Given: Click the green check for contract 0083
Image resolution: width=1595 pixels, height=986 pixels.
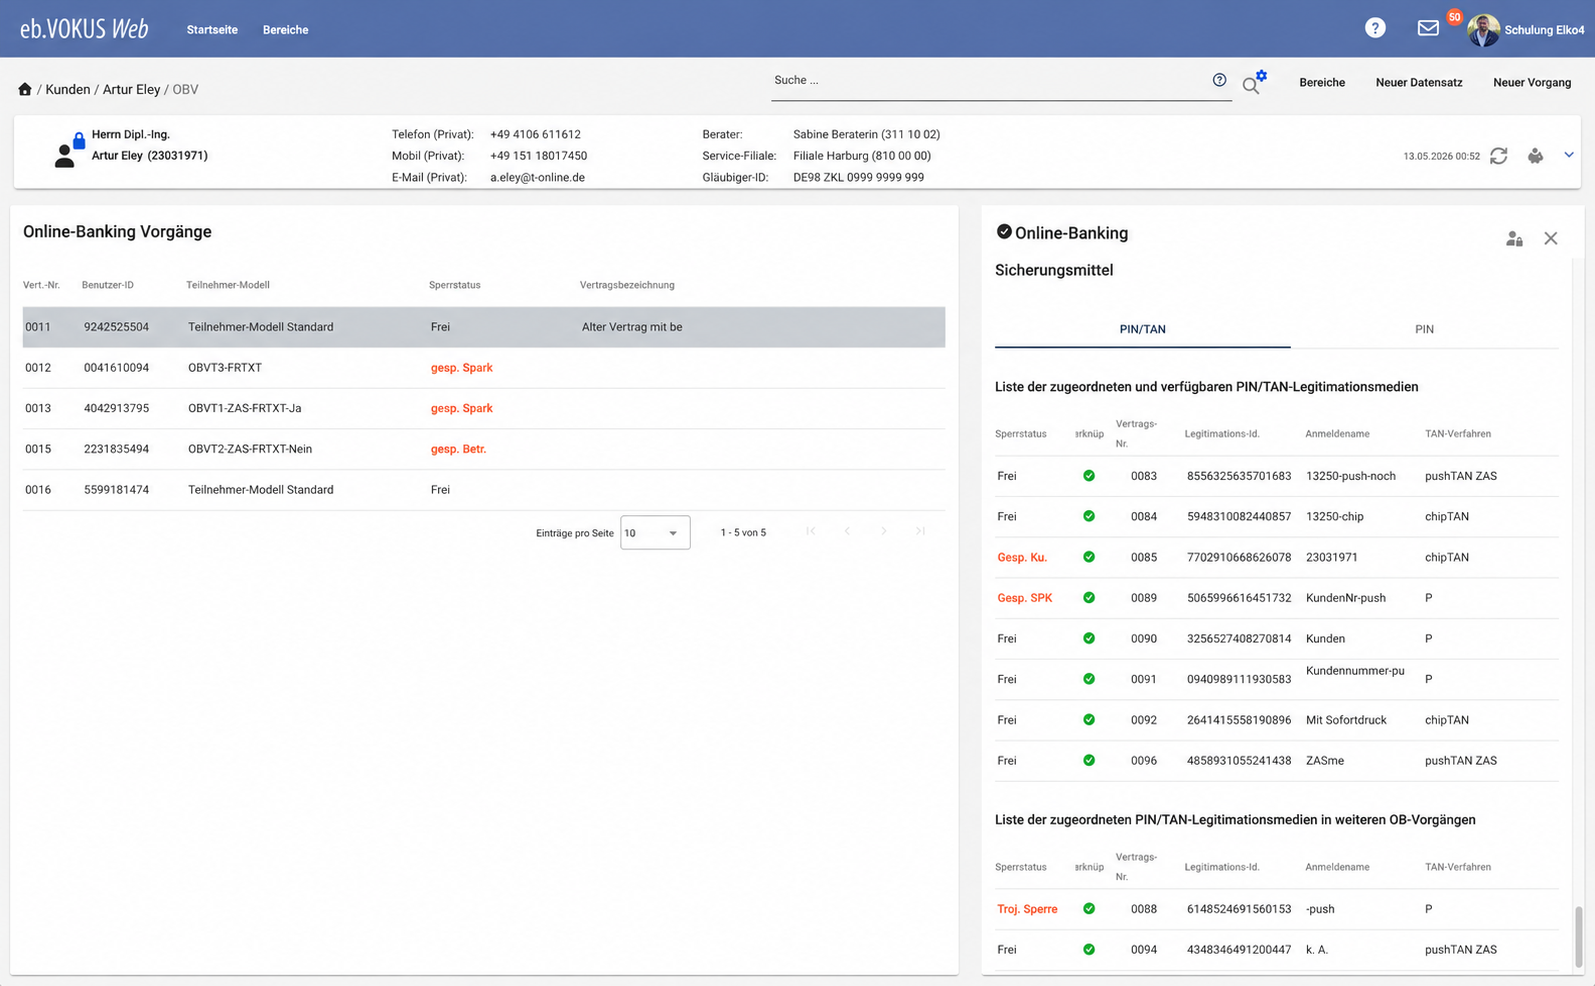Looking at the screenshot, I should 1089,476.
